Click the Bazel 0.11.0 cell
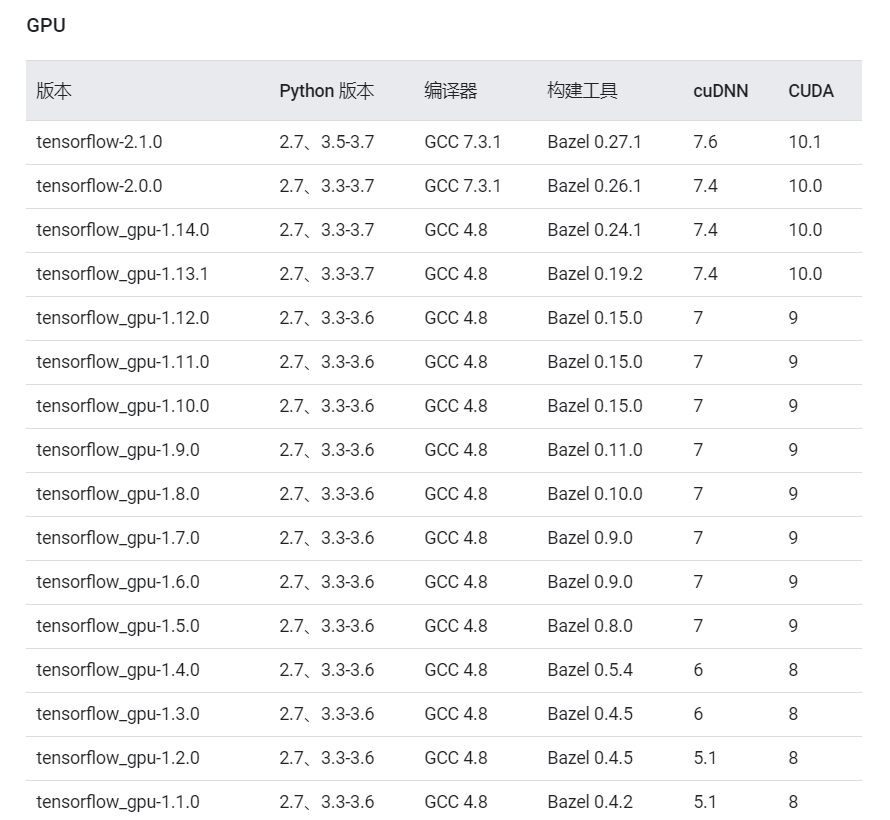890x820 pixels. (x=595, y=450)
